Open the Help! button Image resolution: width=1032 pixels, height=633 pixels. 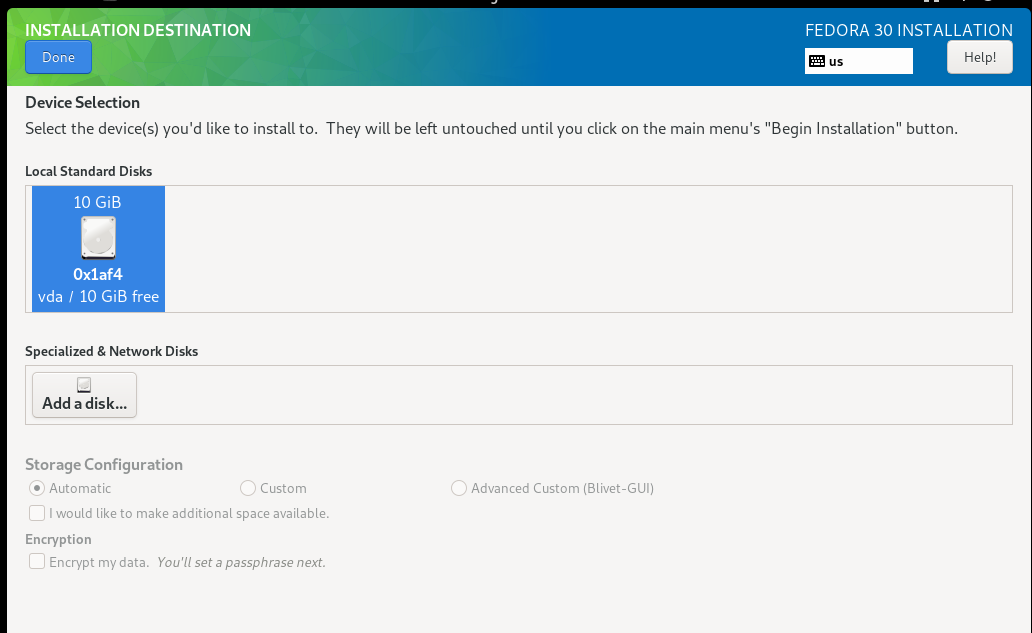(x=979, y=57)
